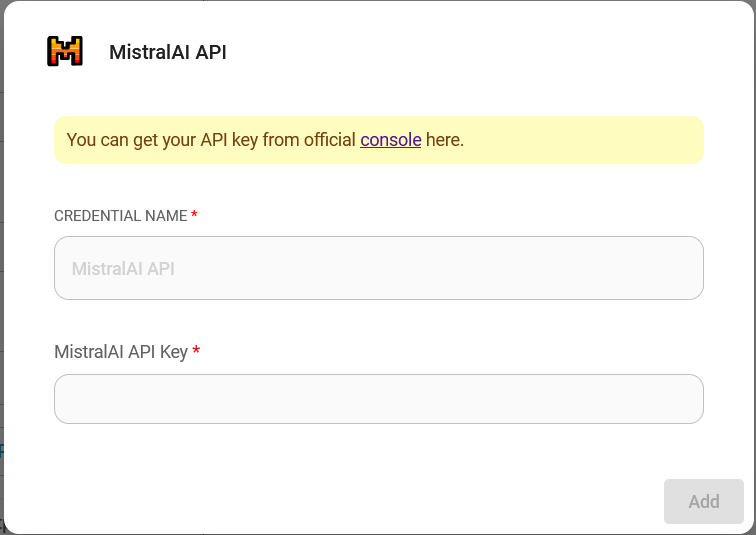The image size is (756, 535).
Task: Focus the MistralAI API Key field
Action: (378, 399)
